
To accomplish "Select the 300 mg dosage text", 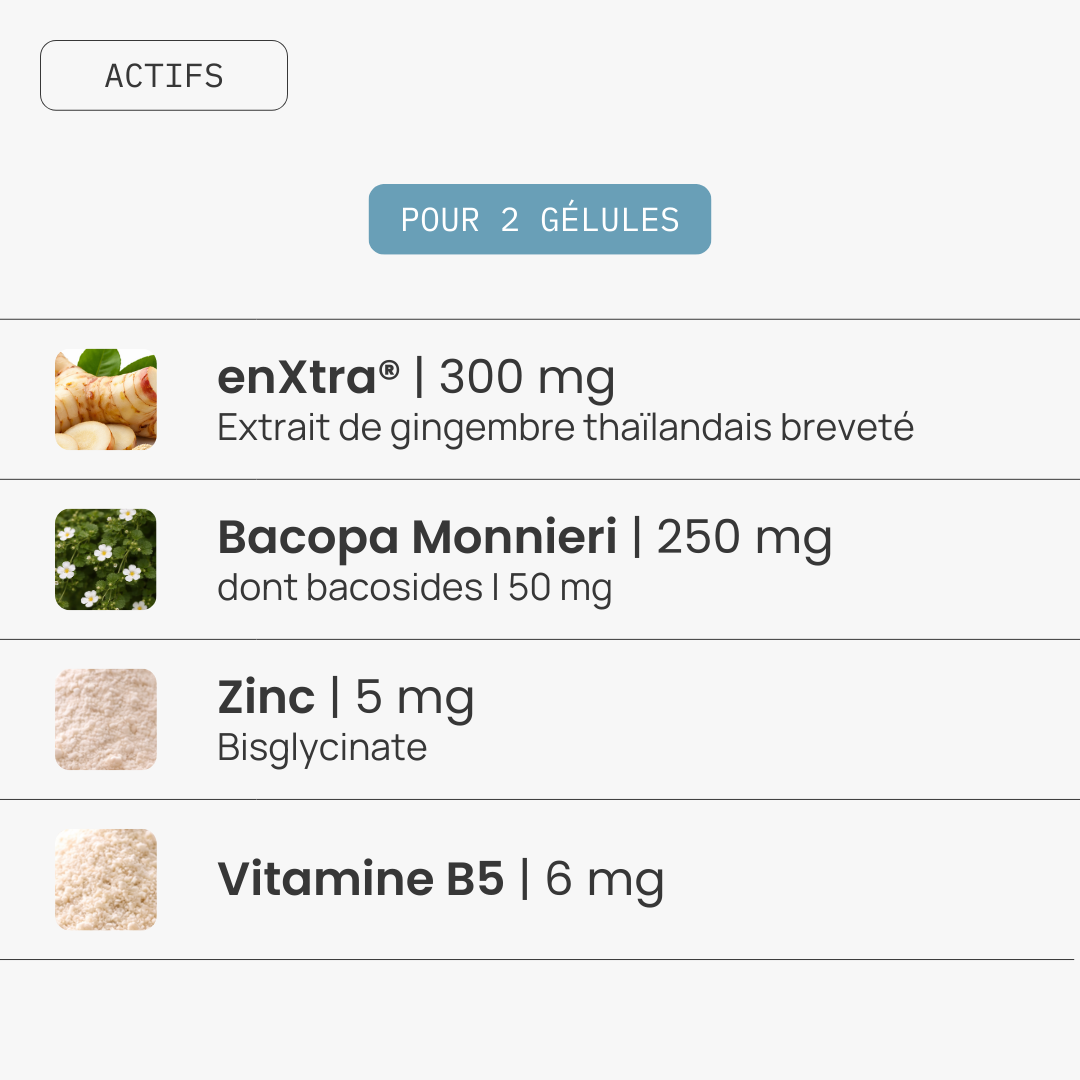I will [x=527, y=378].
